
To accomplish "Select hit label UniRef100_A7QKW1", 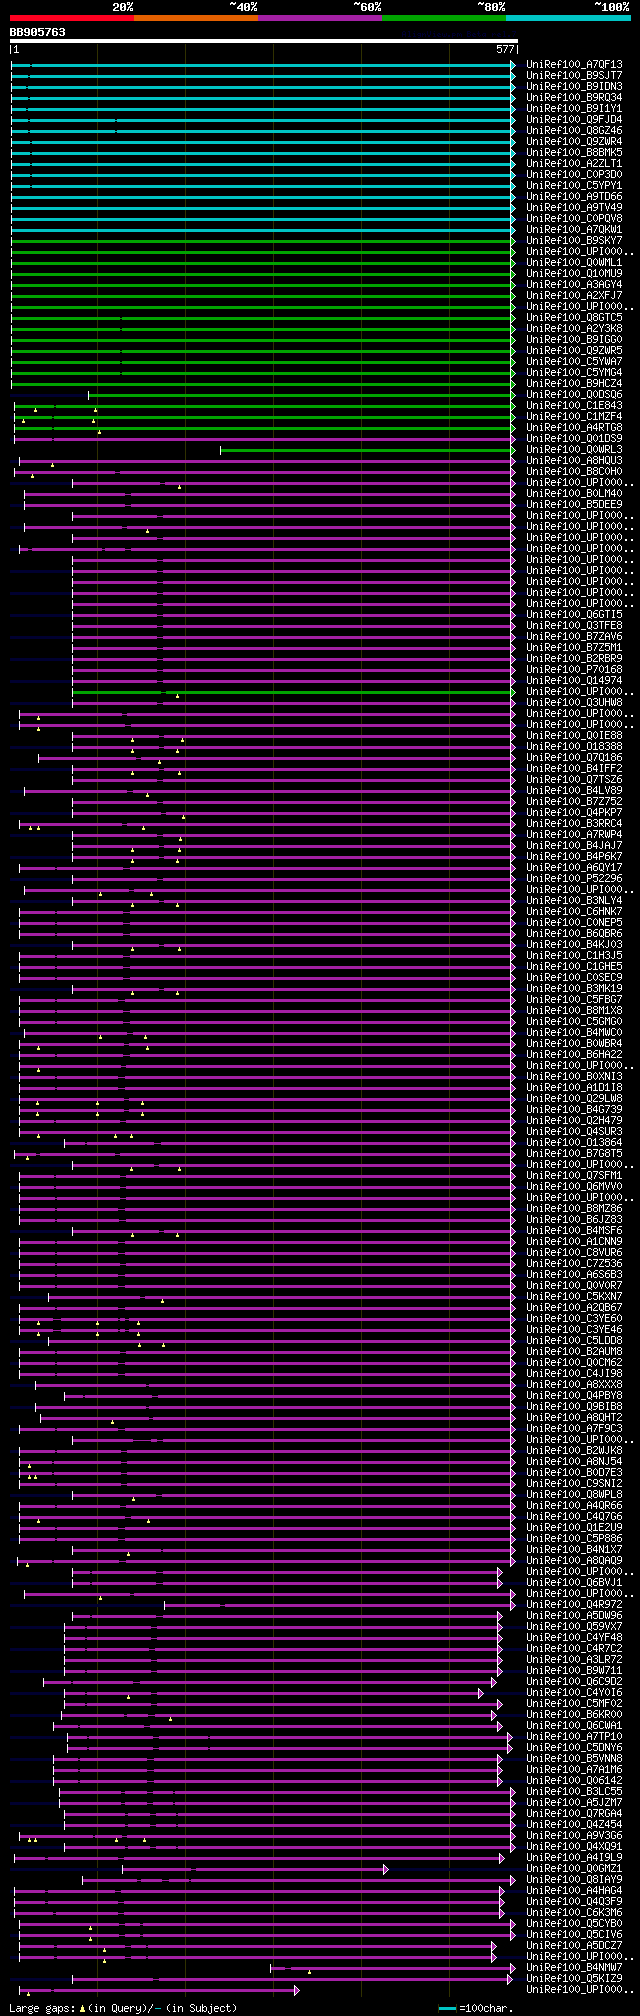I will pos(574,230).
